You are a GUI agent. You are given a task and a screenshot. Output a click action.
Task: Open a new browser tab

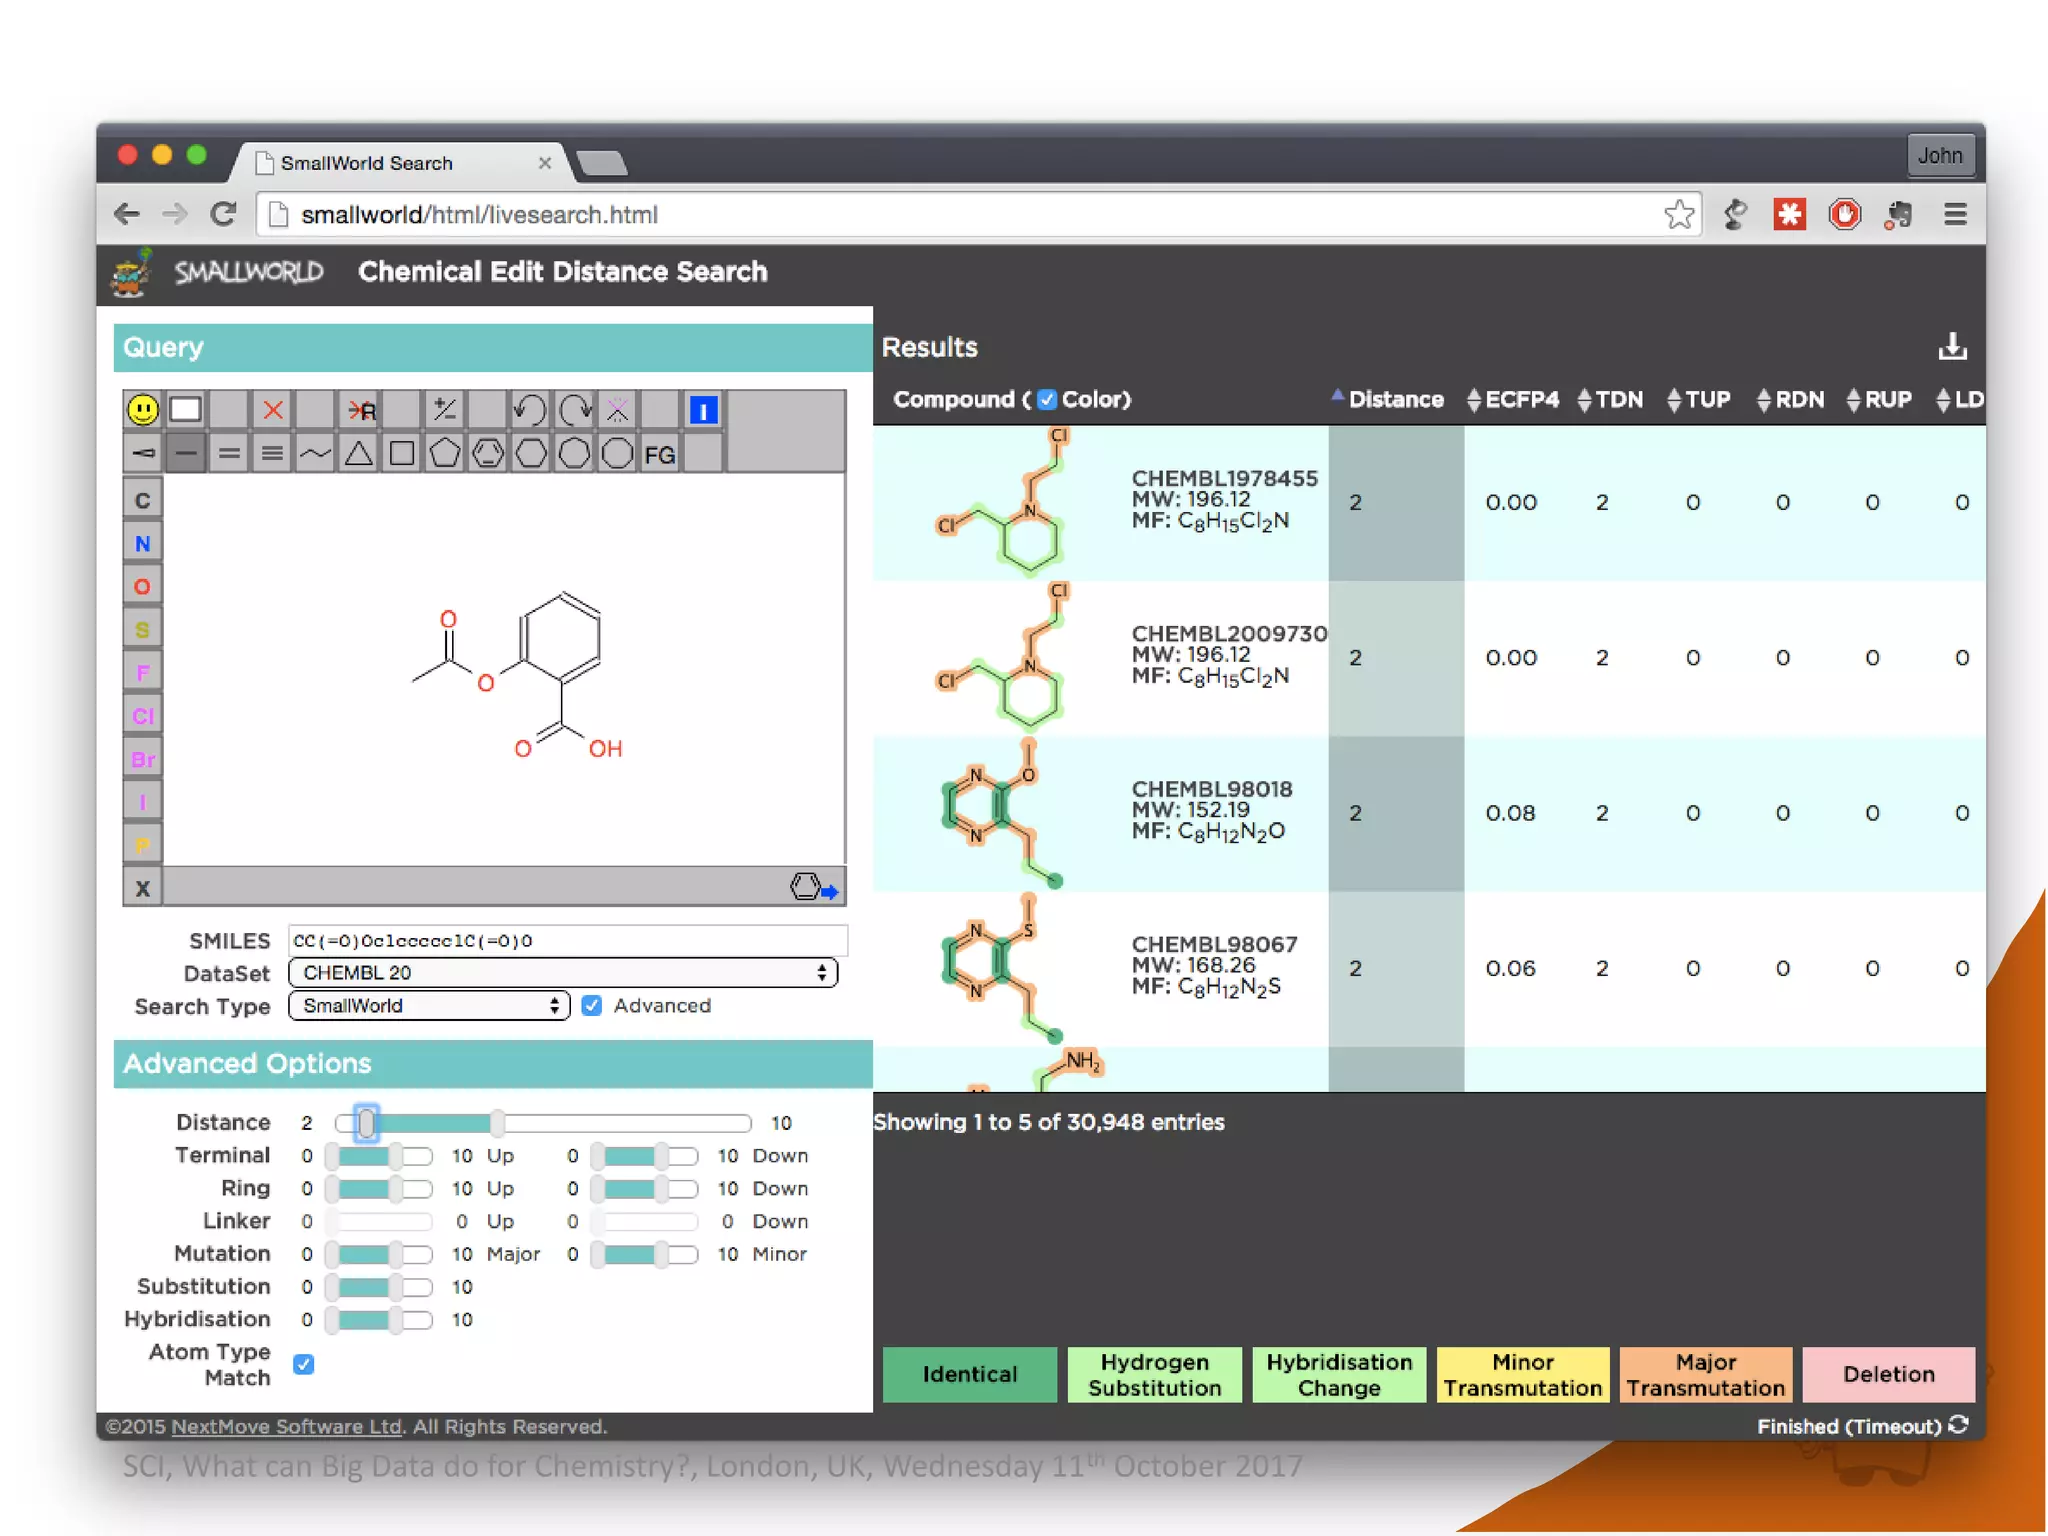click(603, 162)
